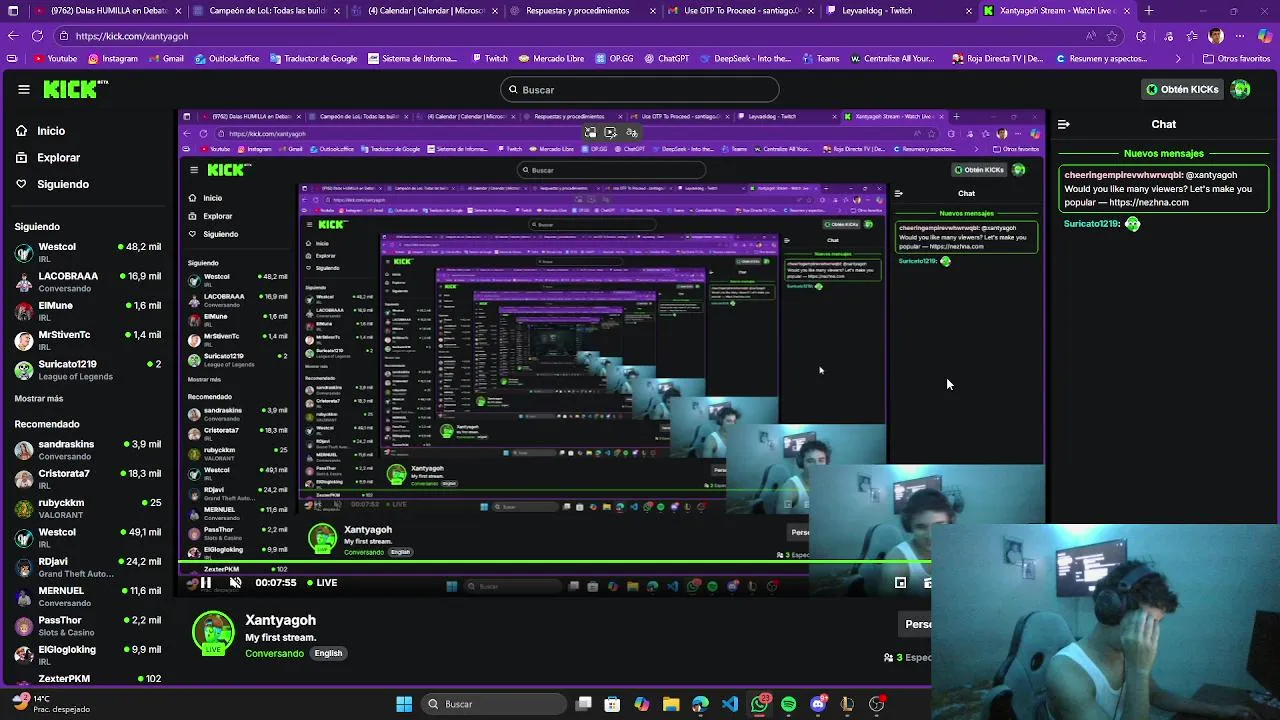The height and width of the screenshot is (720, 1280).
Task: Open Visual Studio Code from taskbar
Action: [730, 704]
